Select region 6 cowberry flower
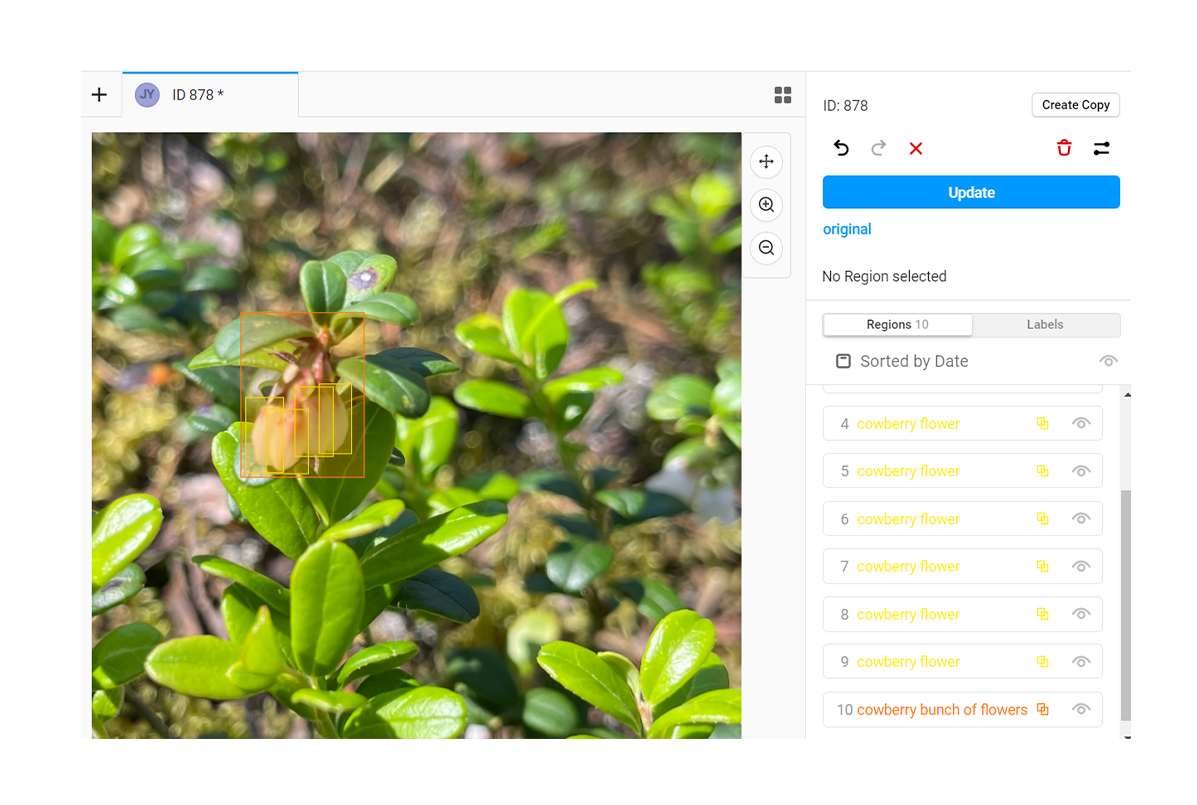Image resolution: width=1197 pixels, height=805 pixels. (x=962, y=519)
